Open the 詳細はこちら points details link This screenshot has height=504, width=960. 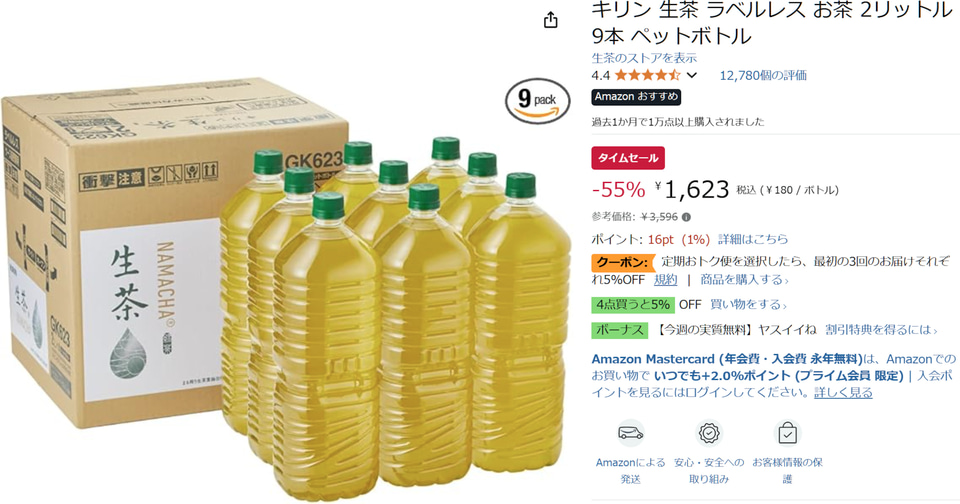pyautogui.click(x=753, y=239)
